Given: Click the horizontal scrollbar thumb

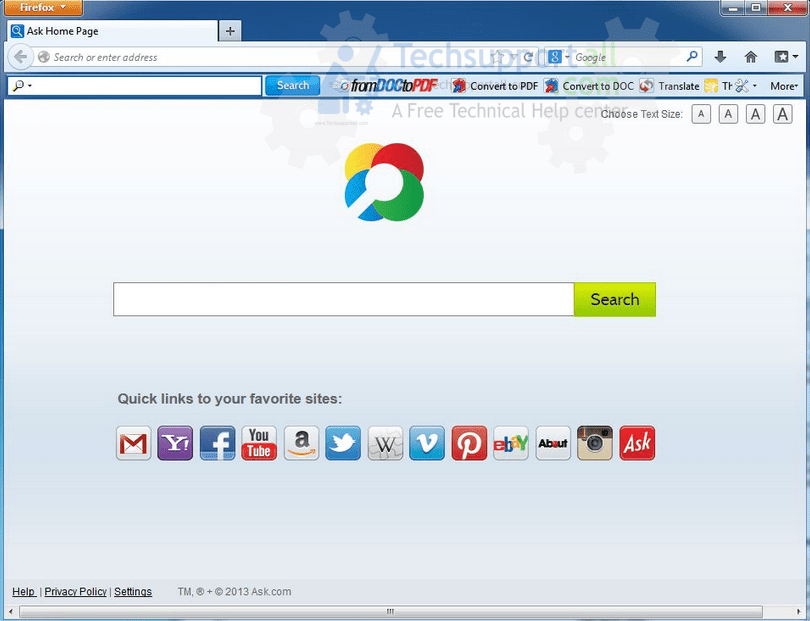Looking at the screenshot, I should click(x=391, y=612).
